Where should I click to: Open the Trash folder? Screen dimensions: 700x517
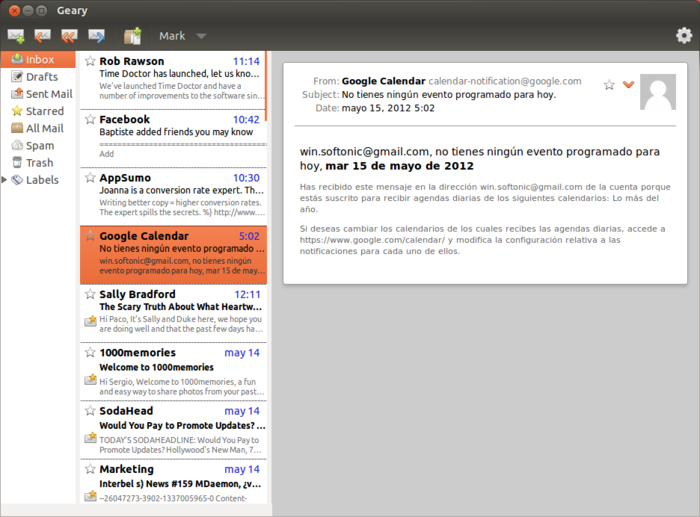[x=39, y=162]
